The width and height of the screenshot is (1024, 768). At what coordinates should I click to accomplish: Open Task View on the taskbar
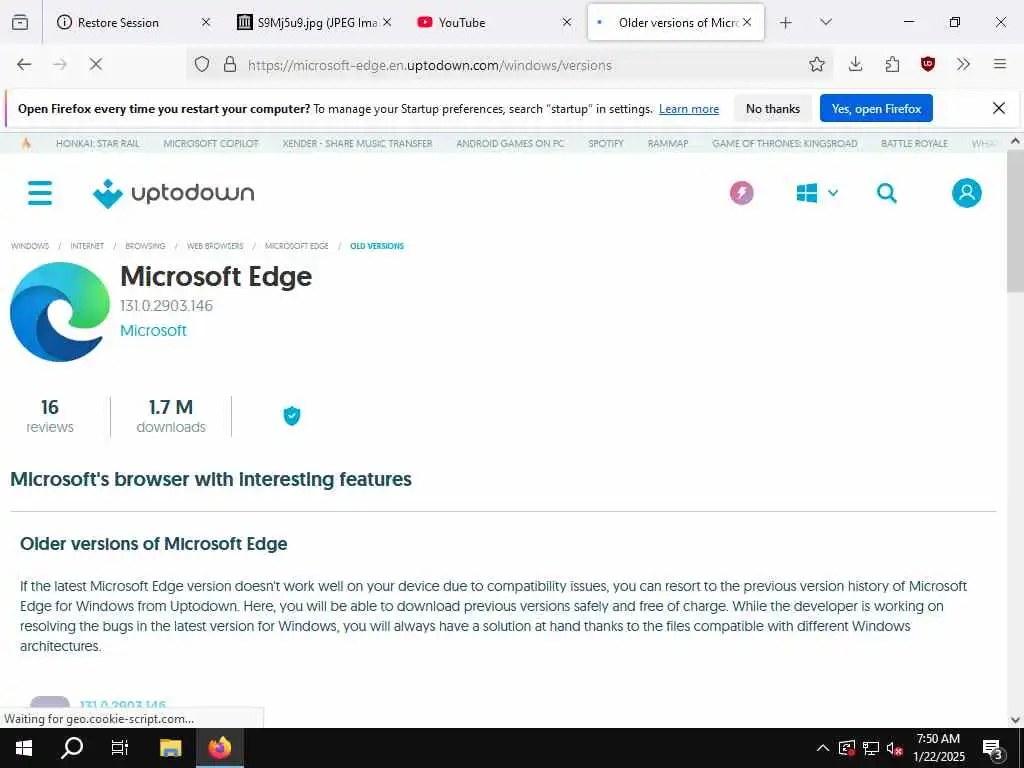120,748
